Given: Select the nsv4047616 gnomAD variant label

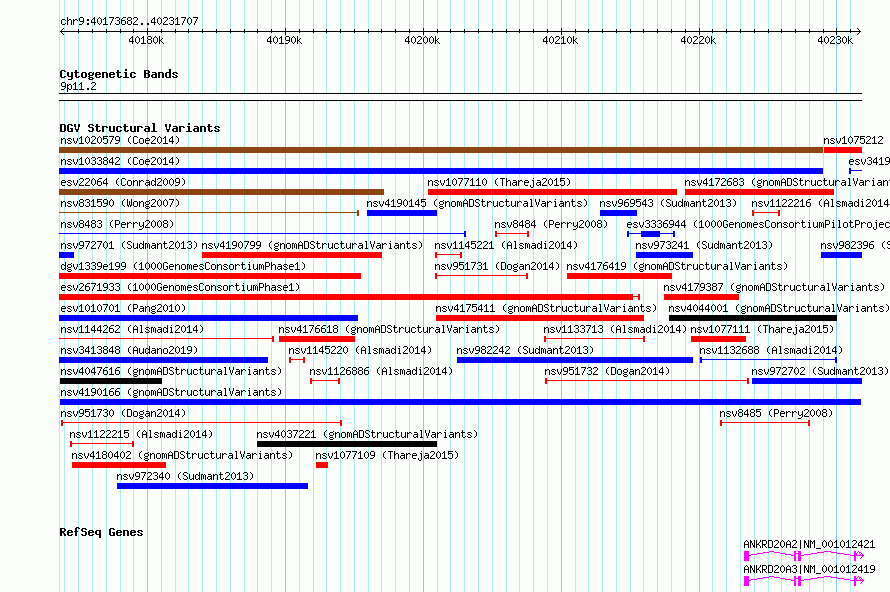Looking at the screenshot, I should tap(171, 371).
